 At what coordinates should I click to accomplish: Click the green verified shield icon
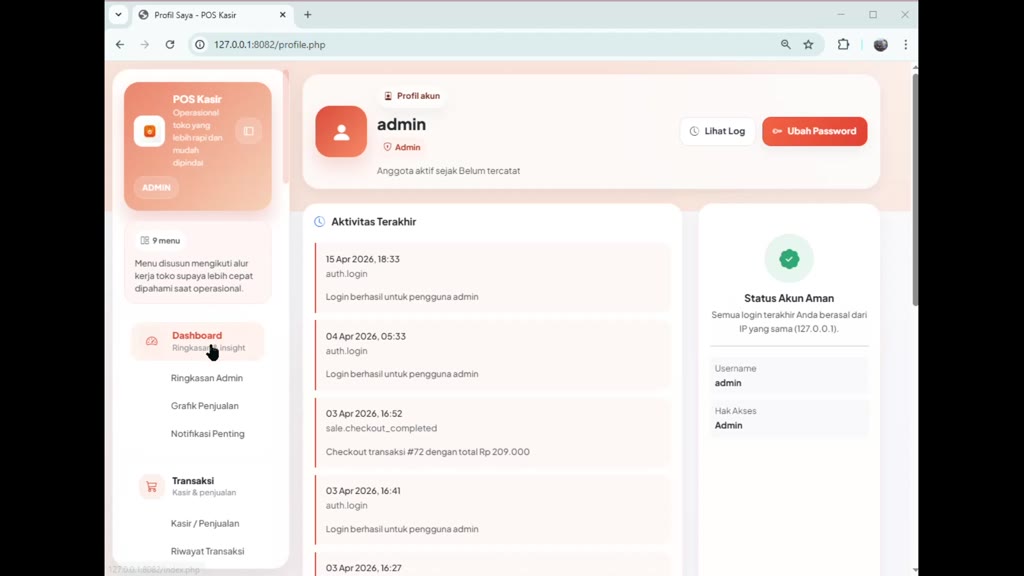tap(789, 259)
